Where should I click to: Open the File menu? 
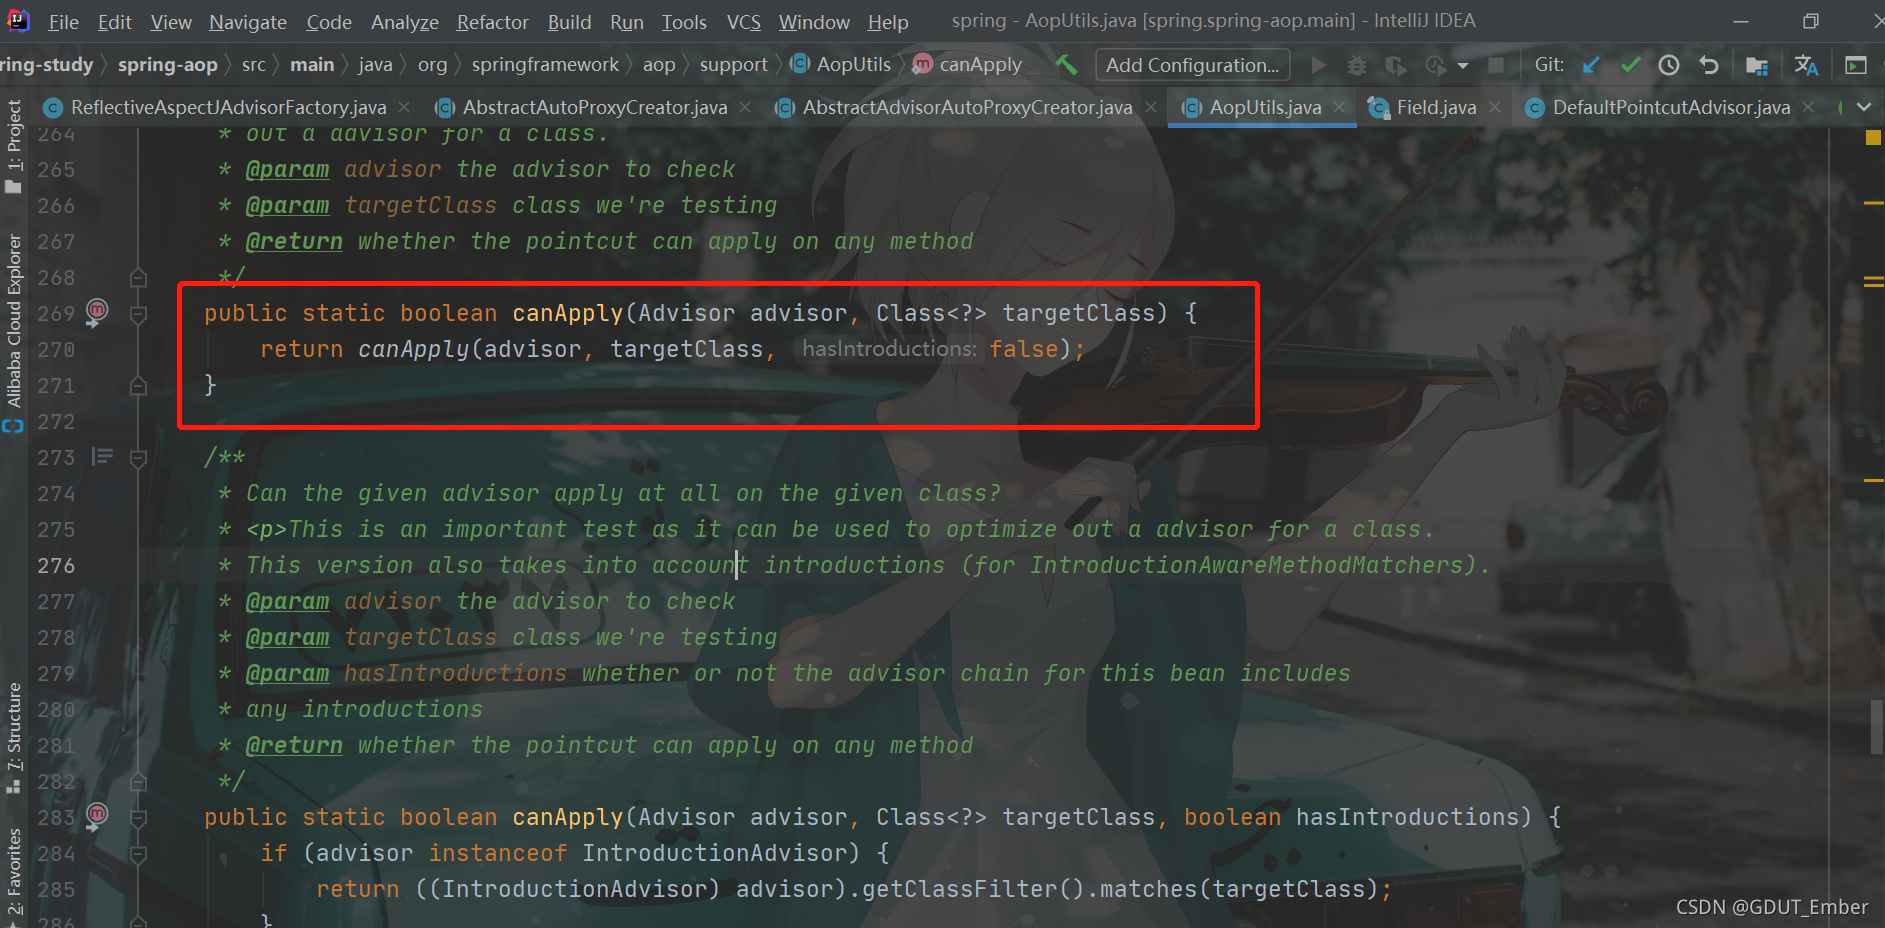tap(63, 21)
